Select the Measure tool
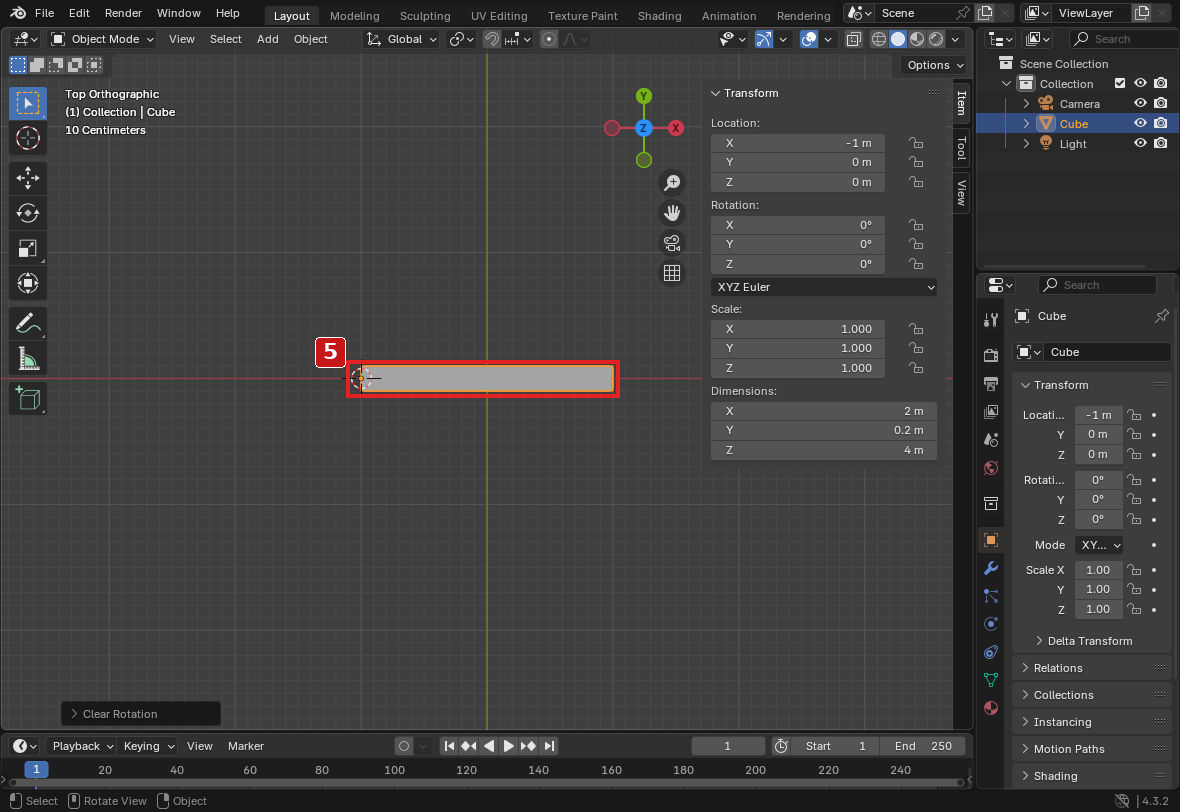This screenshot has height=812, width=1180. tap(28, 359)
